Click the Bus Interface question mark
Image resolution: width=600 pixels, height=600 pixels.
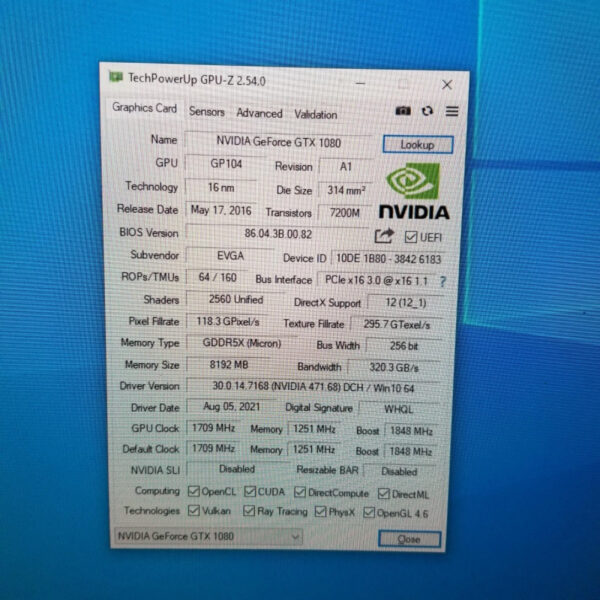(443, 282)
